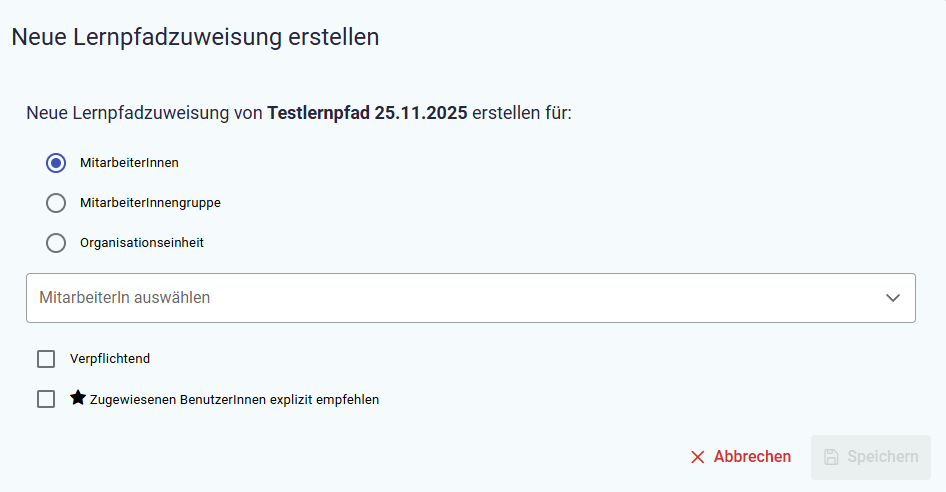
Task: Focus the MitarbeiterIn auswählen placeholder text
Action: pos(124,298)
